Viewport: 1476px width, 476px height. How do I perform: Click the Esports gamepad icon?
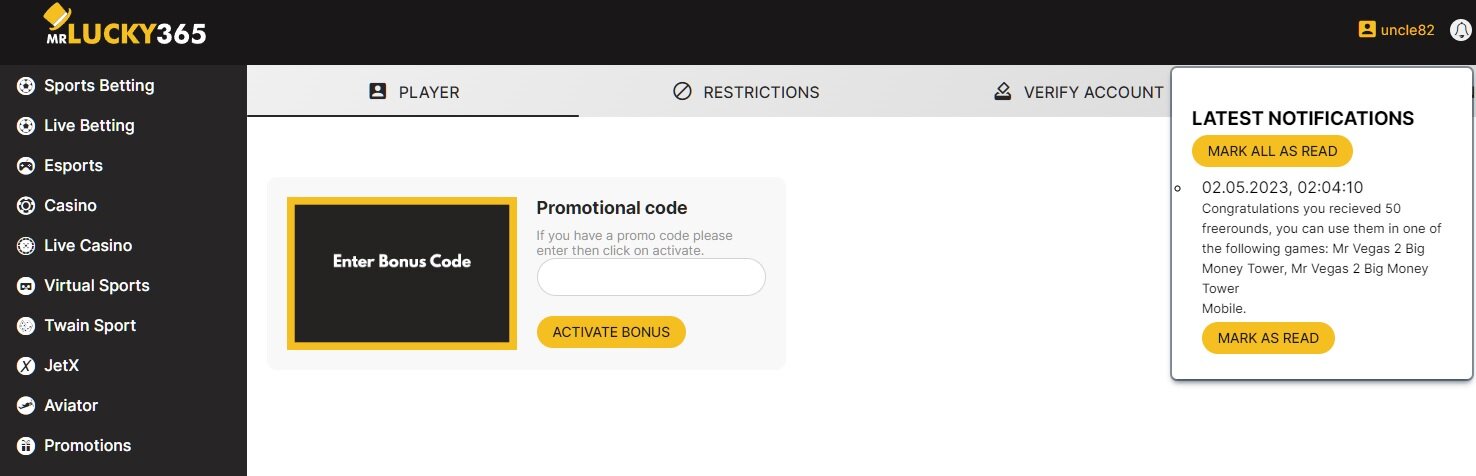coord(26,166)
